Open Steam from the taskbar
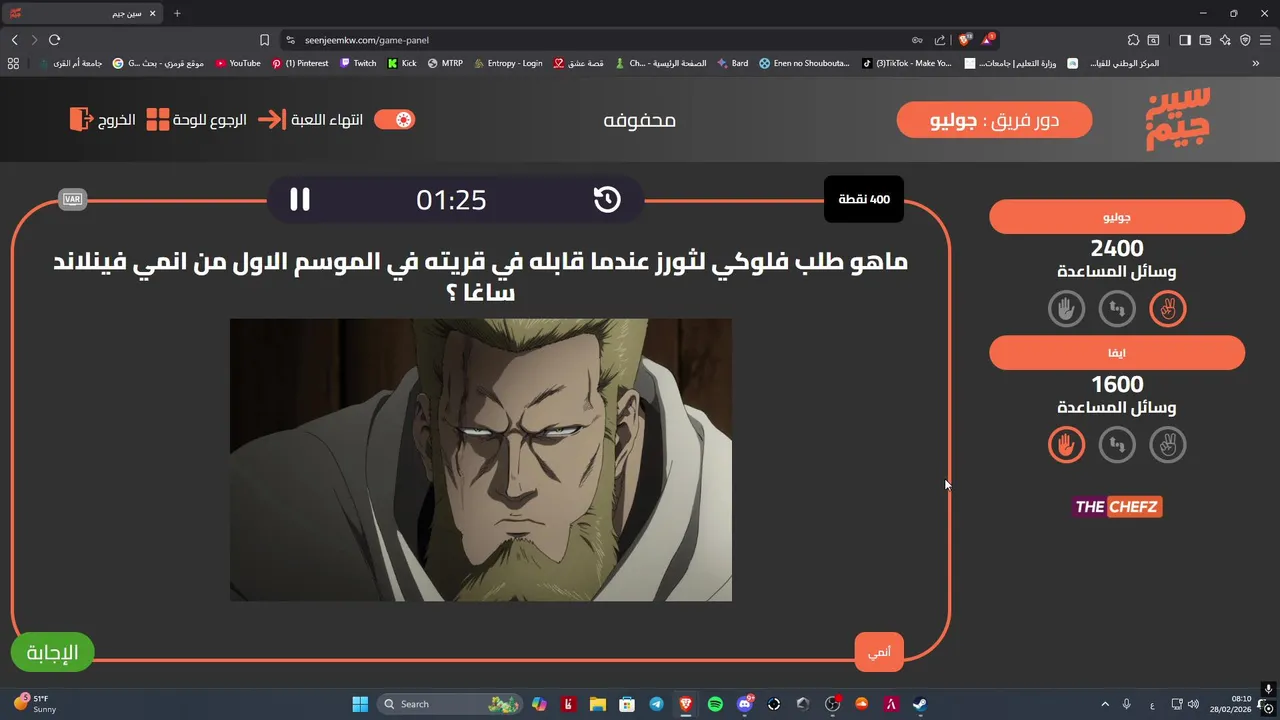 point(920,704)
